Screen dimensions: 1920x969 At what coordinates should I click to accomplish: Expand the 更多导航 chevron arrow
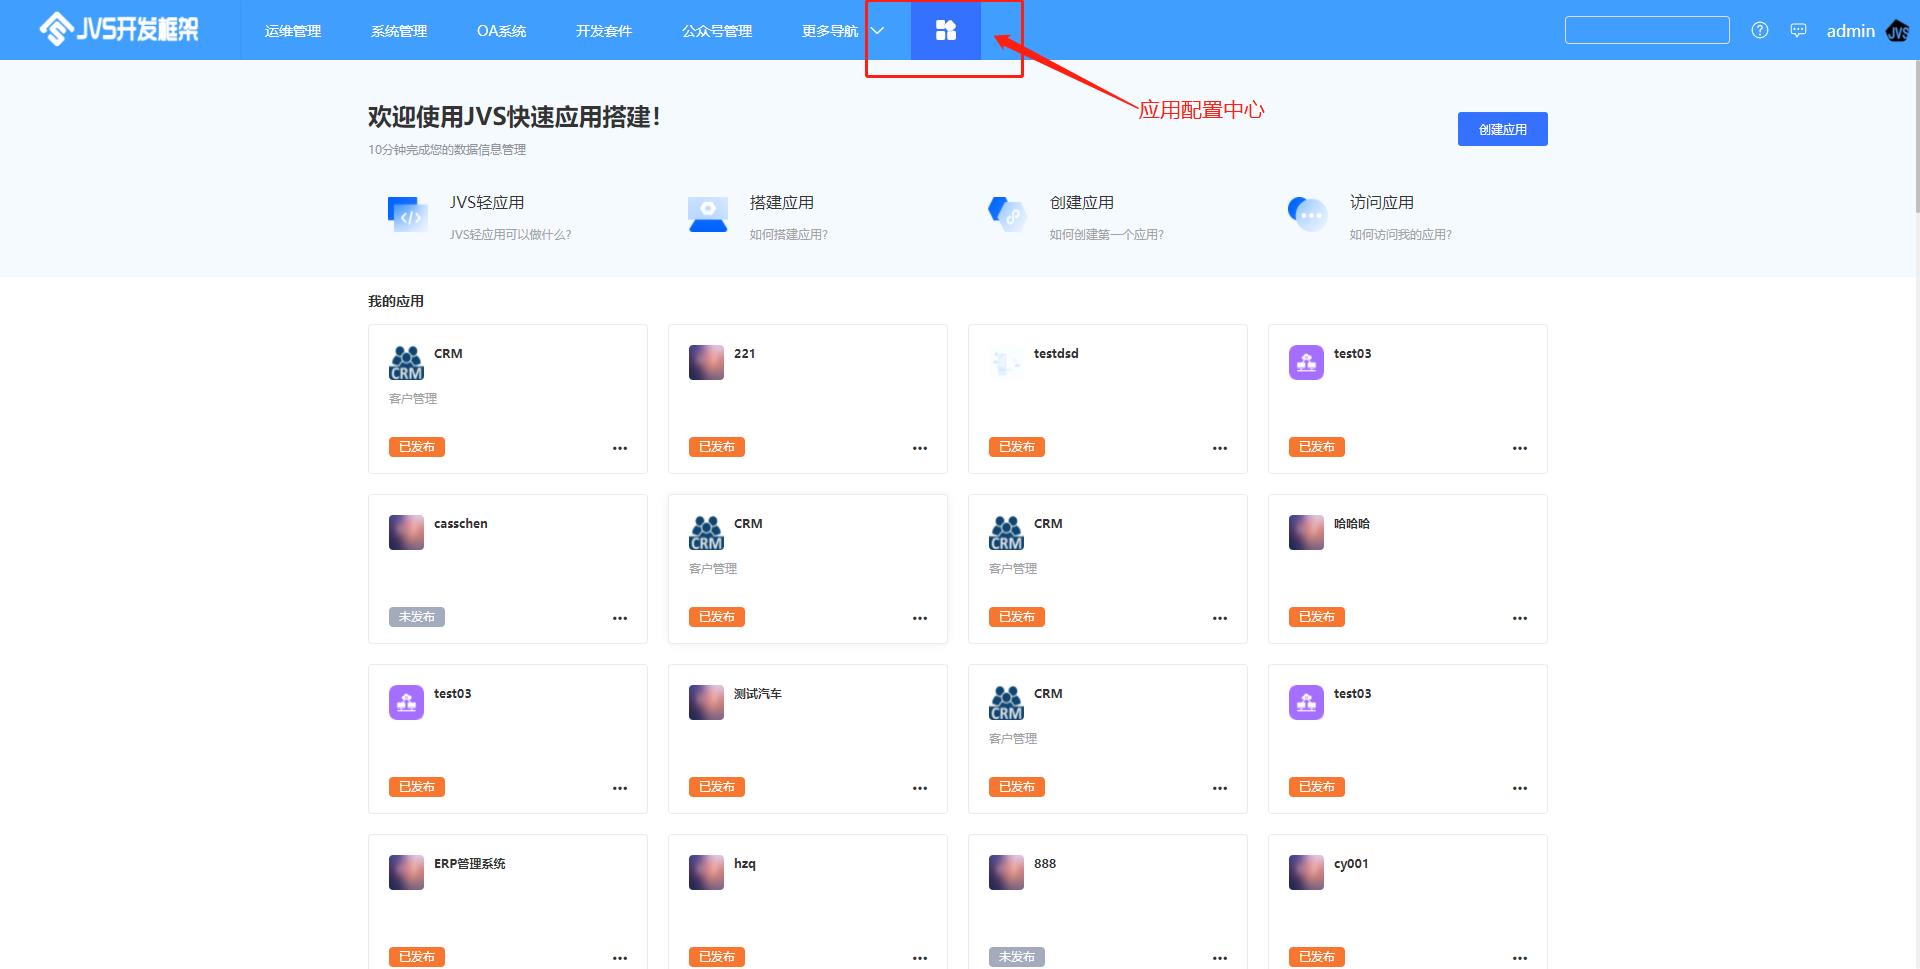point(877,31)
